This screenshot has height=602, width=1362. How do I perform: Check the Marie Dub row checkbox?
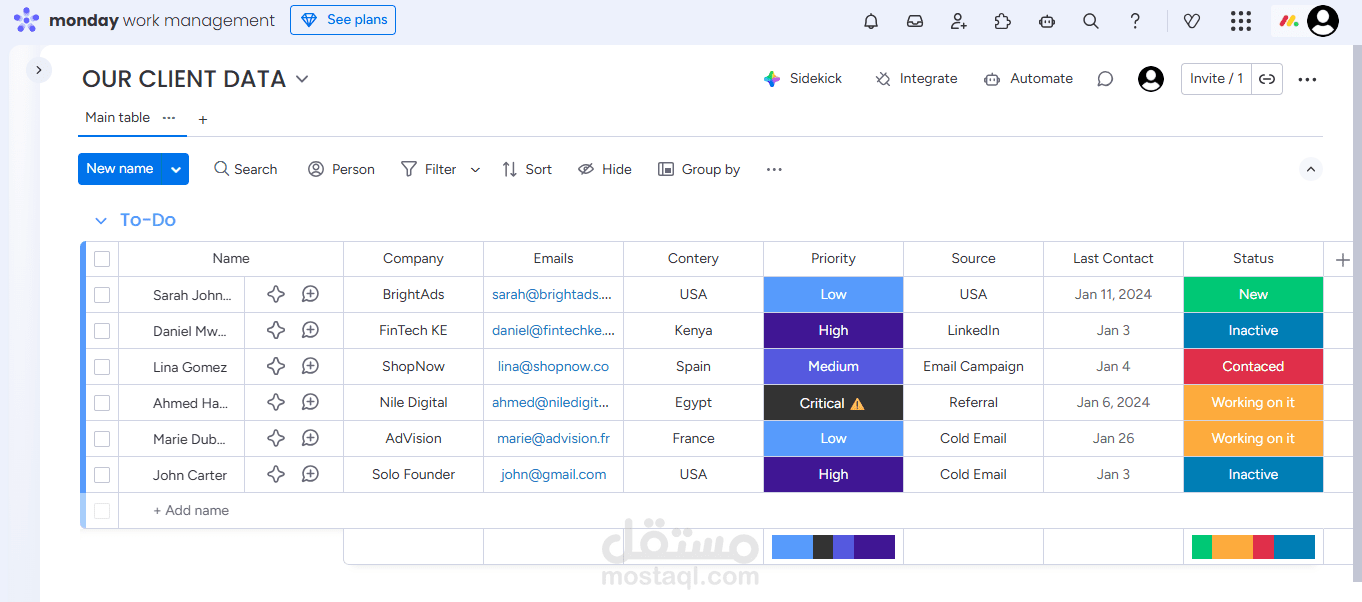(102, 439)
